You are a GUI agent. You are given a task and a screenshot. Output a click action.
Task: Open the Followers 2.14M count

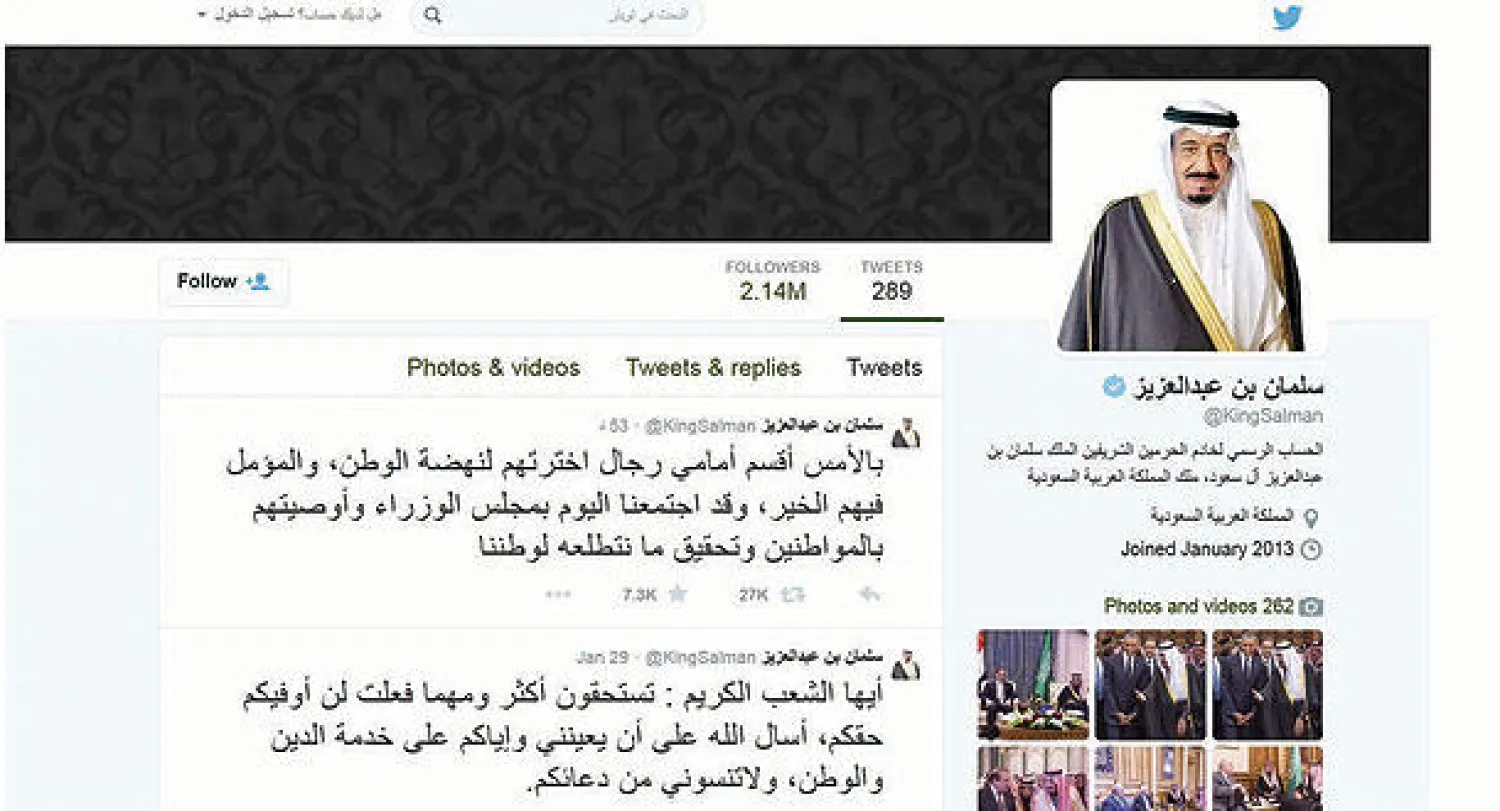pyautogui.click(x=772, y=282)
